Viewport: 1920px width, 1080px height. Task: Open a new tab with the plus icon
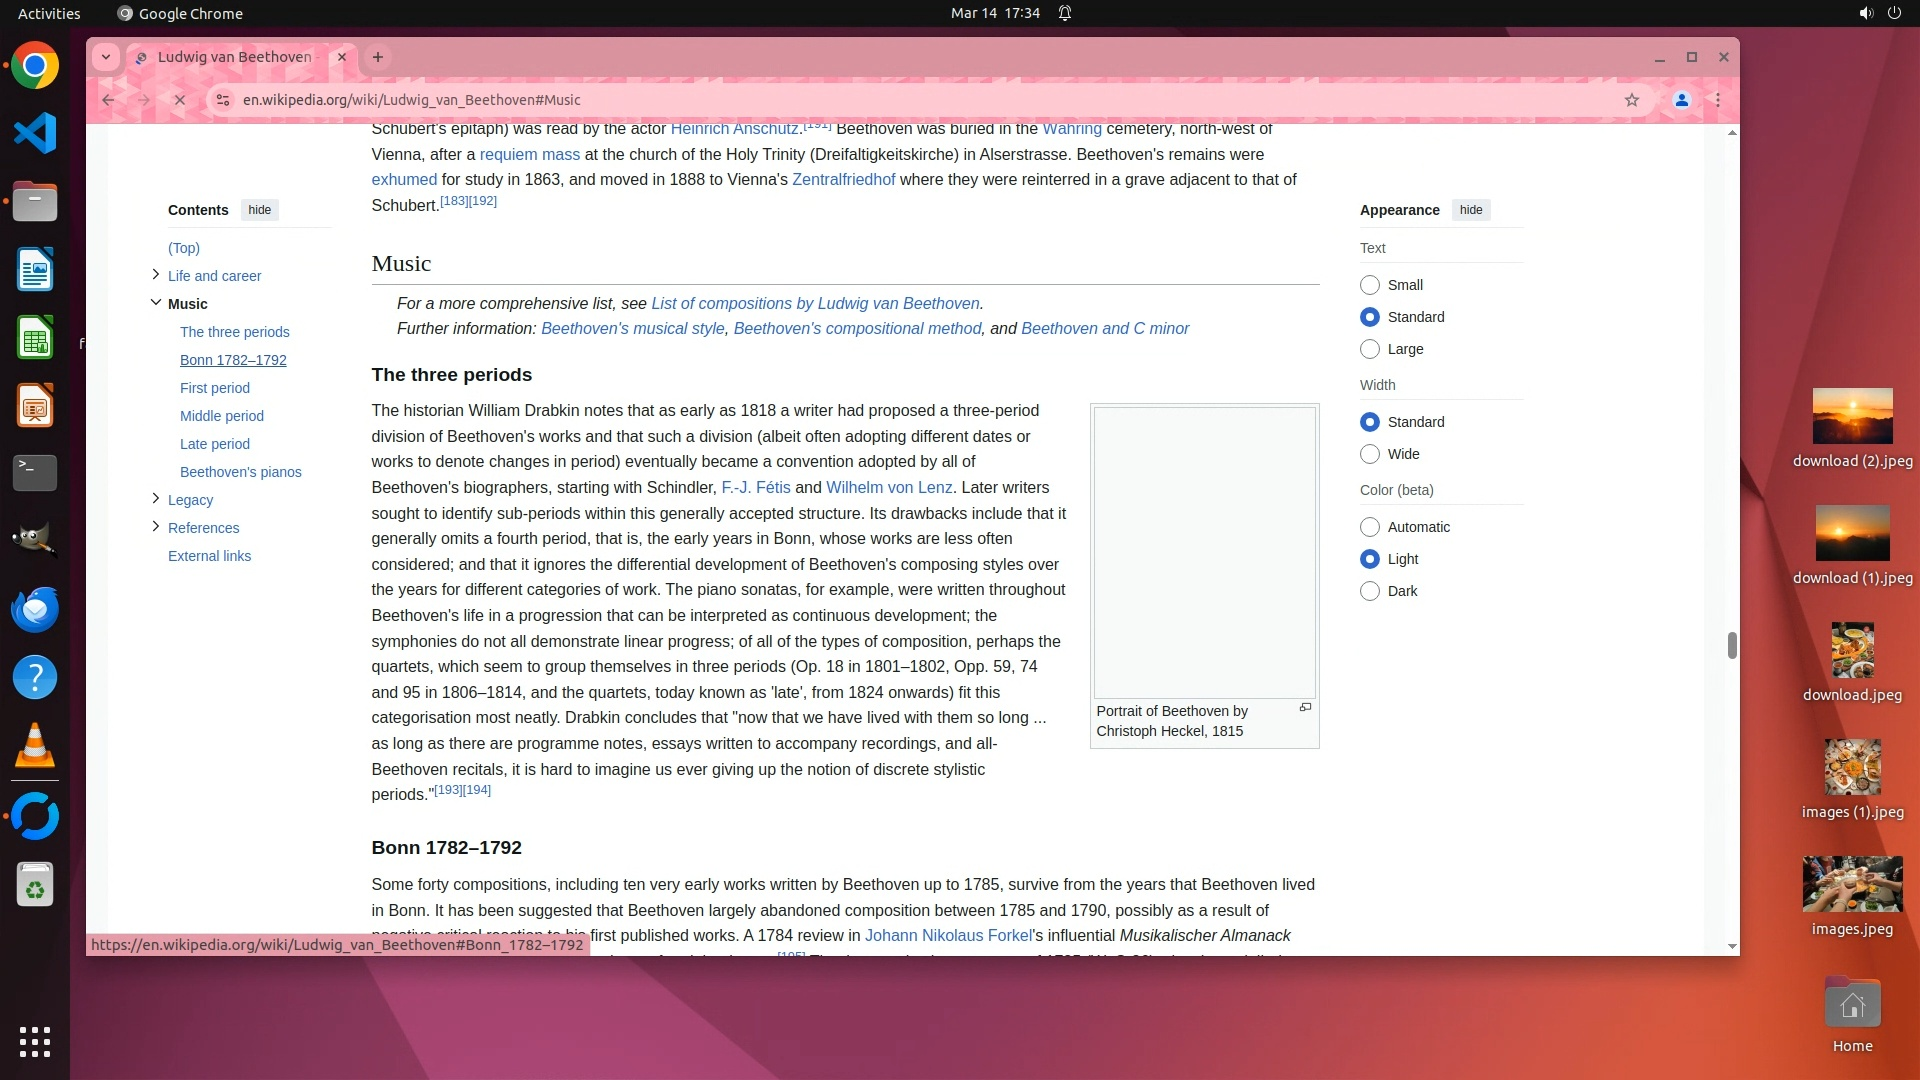click(x=378, y=57)
